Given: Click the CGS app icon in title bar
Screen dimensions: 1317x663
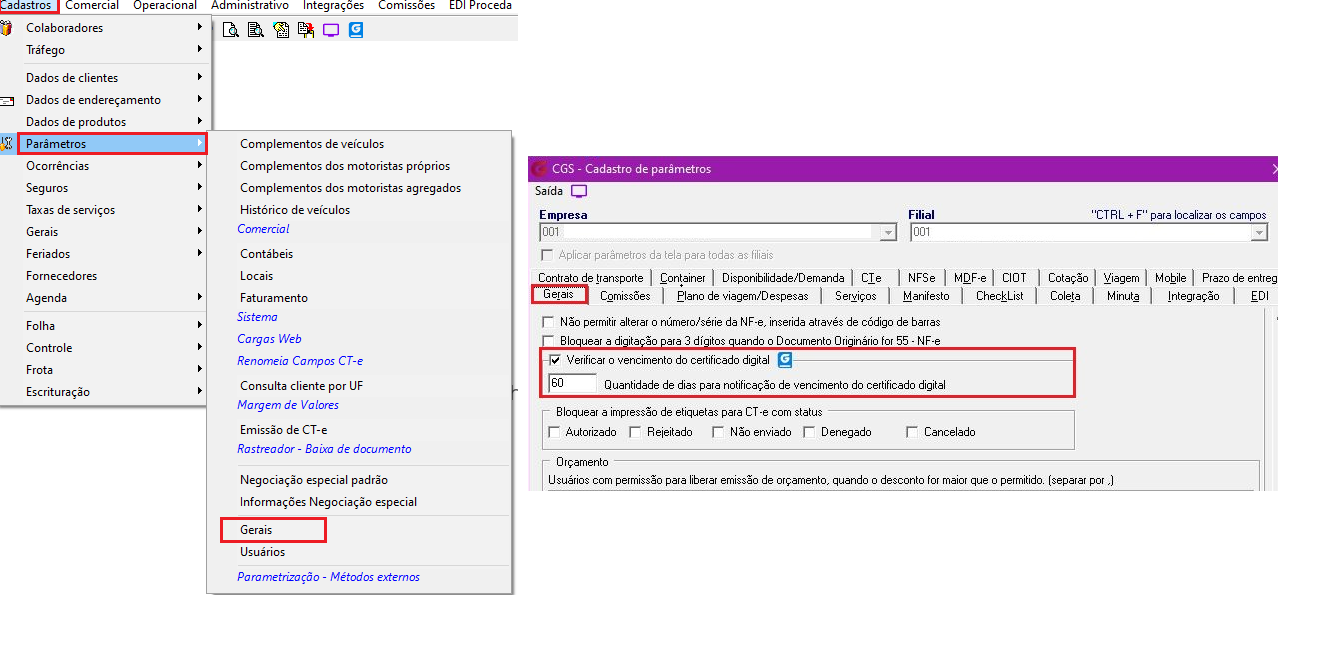Looking at the screenshot, I should [x=540, y=169].
